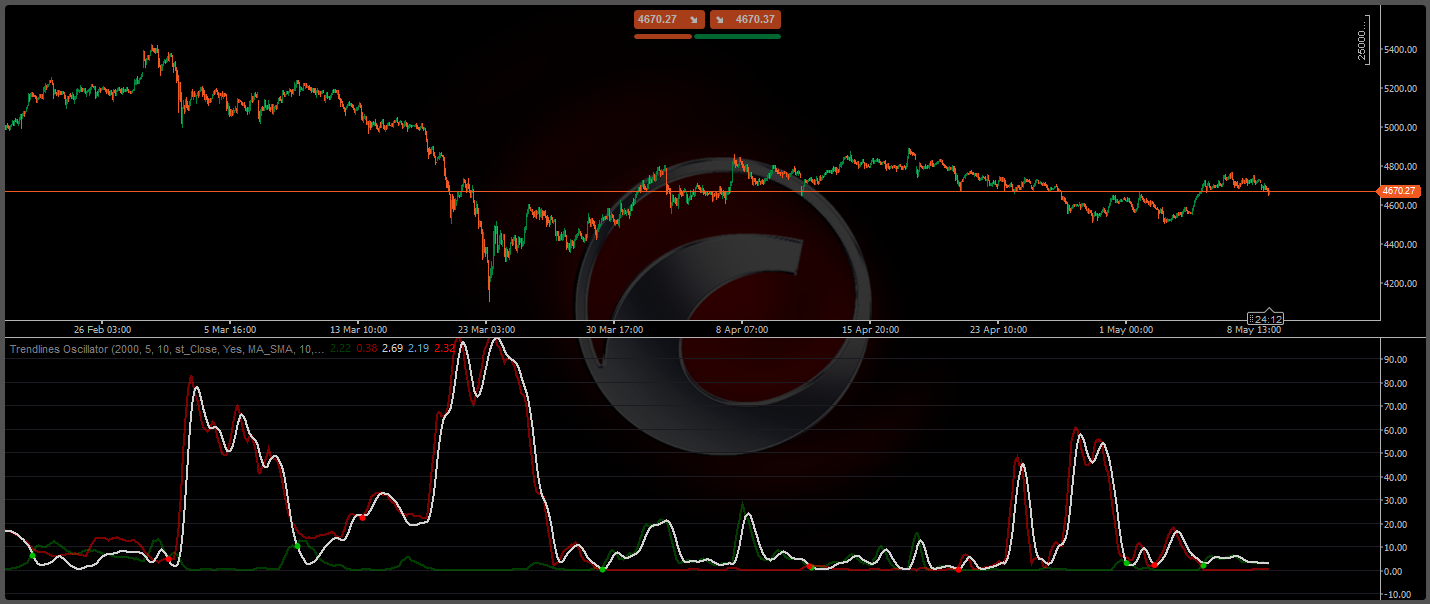Click the sell price button 4670.27
The width and height of the screenshot is (1430, 604).
pos(670,19)
